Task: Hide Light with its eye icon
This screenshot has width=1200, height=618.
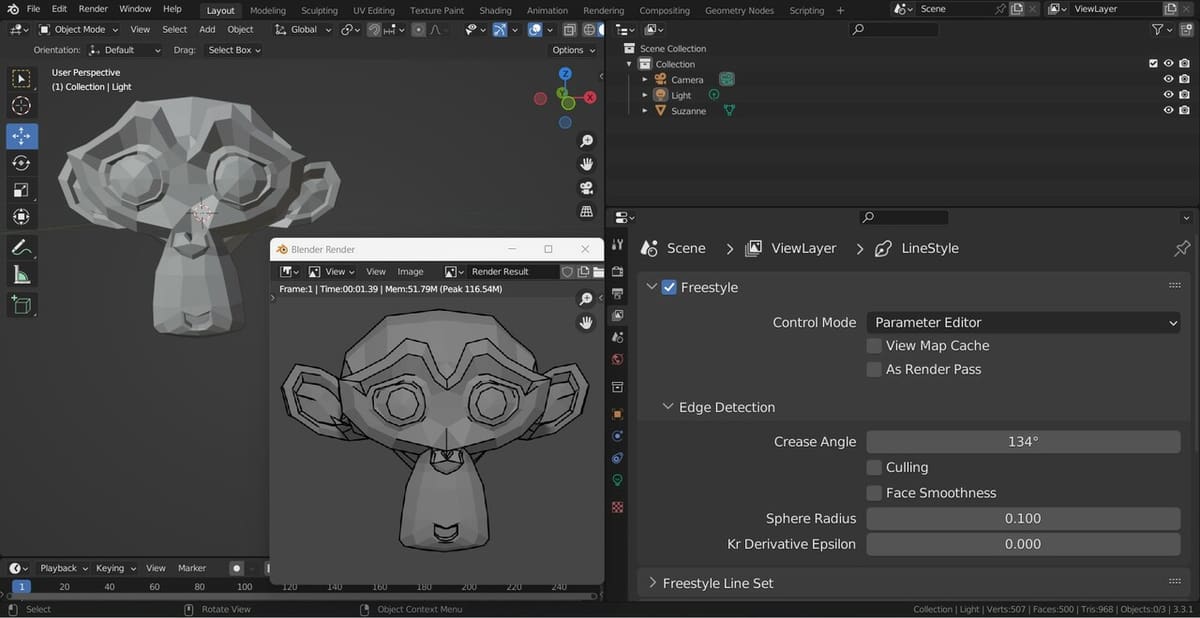Action: pyautogui.click(x=1168, y=95)
